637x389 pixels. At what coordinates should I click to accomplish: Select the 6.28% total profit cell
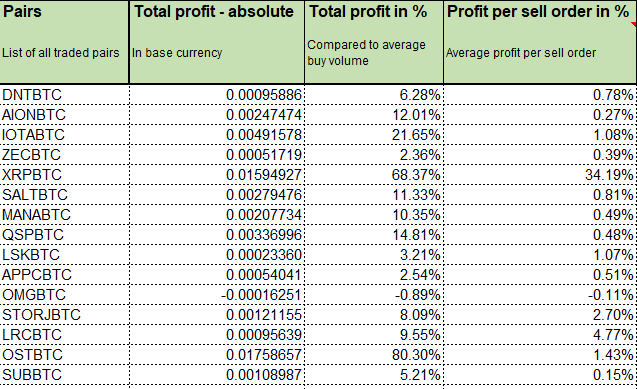(374, 95)
